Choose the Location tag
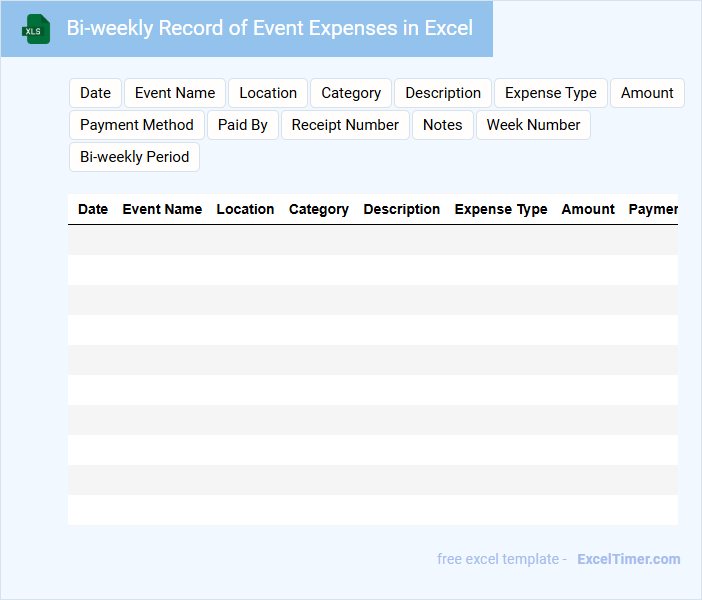Image resolution: width=702 pixels, height=600 pixels. pos(268,93)
